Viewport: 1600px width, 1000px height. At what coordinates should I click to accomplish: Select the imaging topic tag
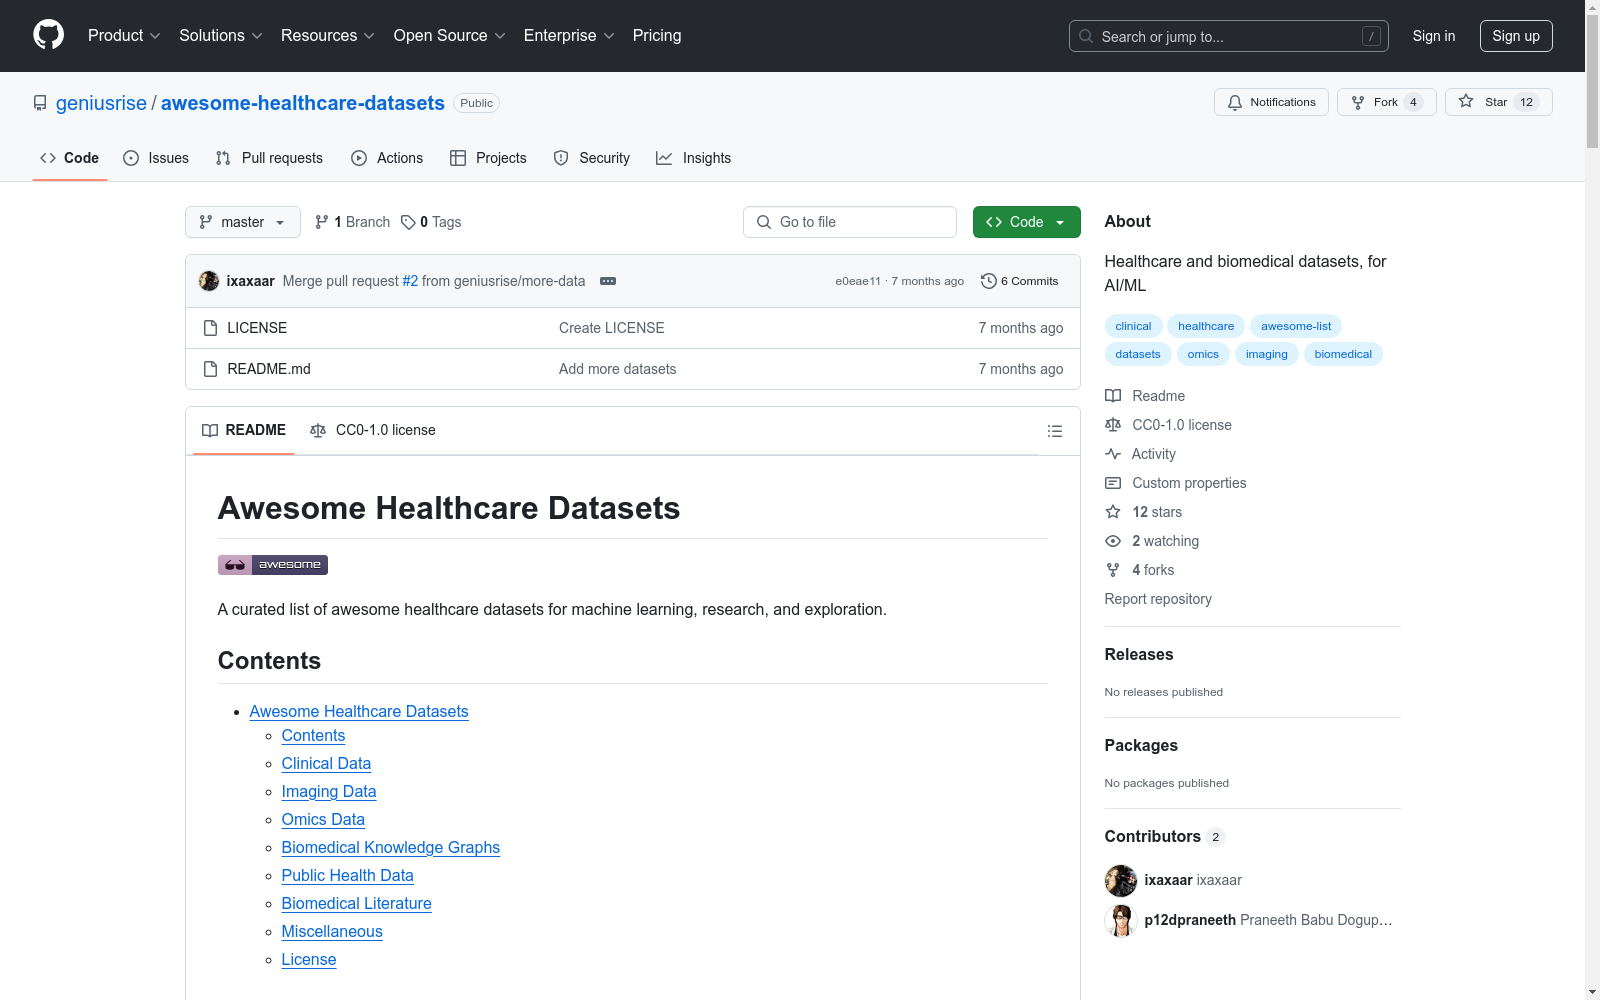(1267, 354)
